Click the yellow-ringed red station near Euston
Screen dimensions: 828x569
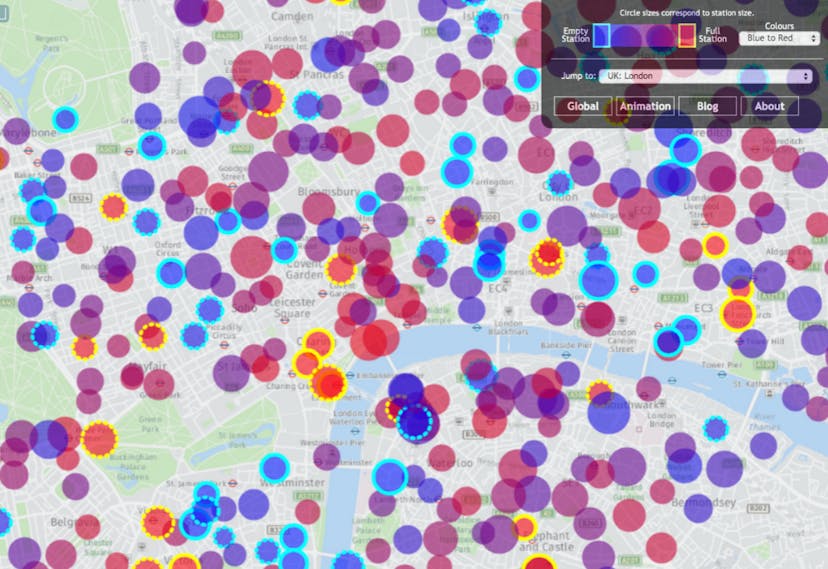coord(267,98)
